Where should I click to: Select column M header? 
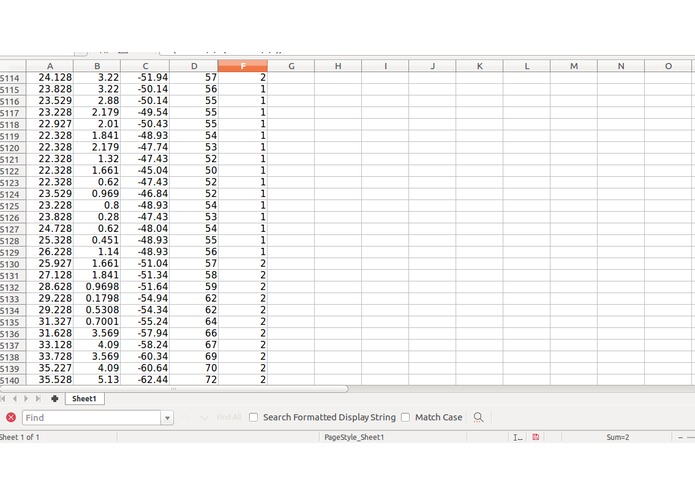pos(574,66)
